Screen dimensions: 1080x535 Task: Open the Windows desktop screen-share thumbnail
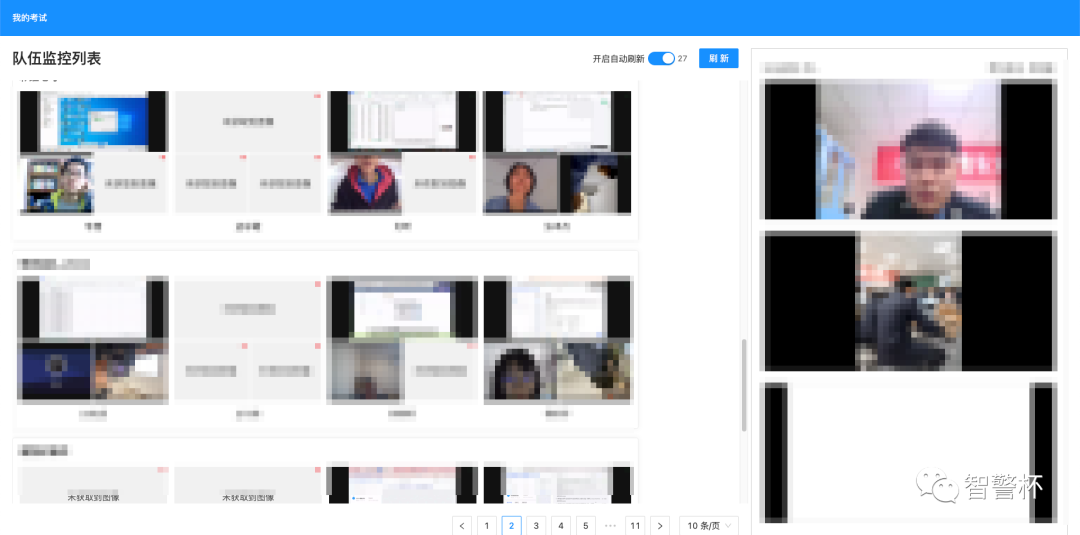(93, 121)
